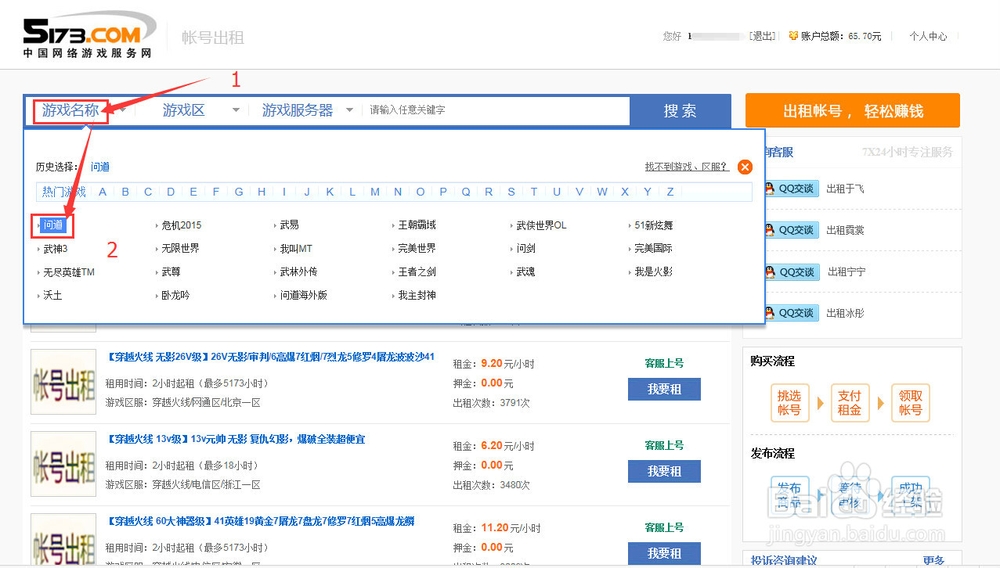Select letter G in alphabet index
This screenshot has height=568, width=1000.
239,192
